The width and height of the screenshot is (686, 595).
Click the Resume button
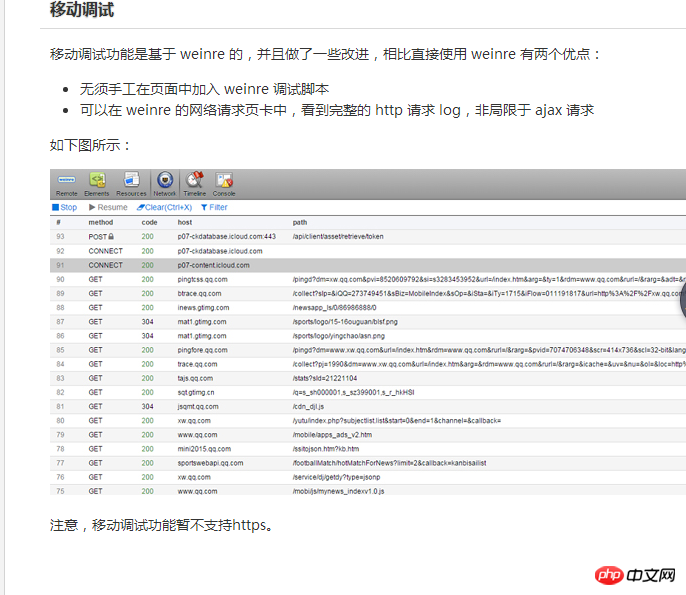click(108, 207)
